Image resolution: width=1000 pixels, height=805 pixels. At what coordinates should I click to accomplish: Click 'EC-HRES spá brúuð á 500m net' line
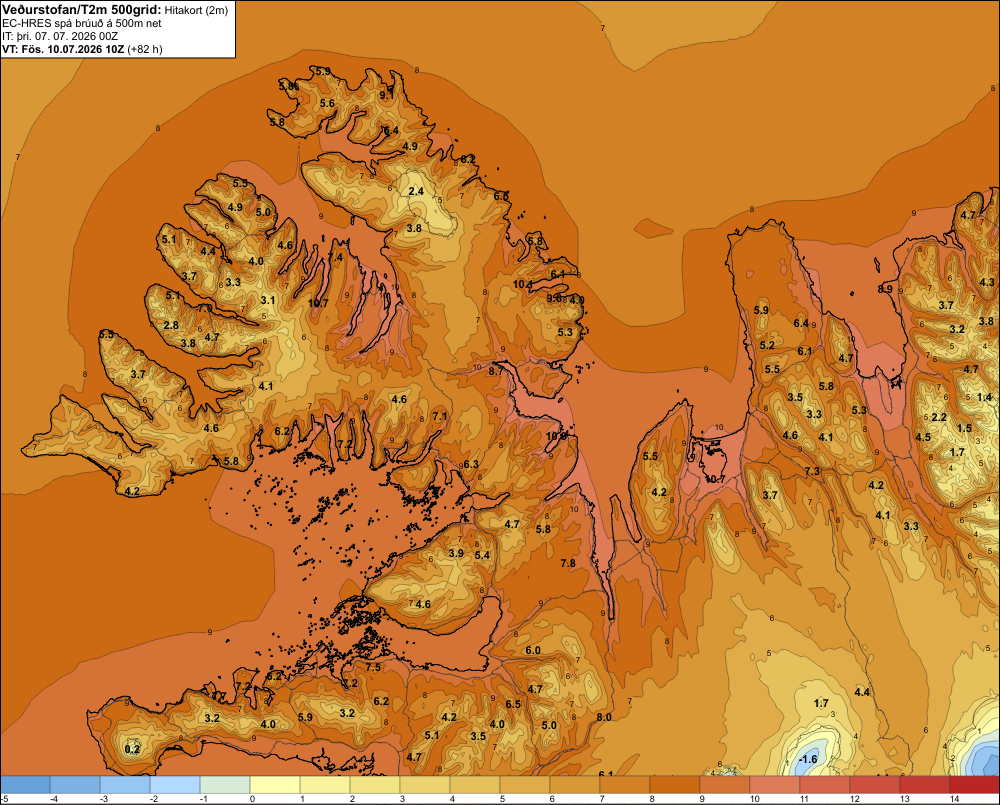[82, 23]
